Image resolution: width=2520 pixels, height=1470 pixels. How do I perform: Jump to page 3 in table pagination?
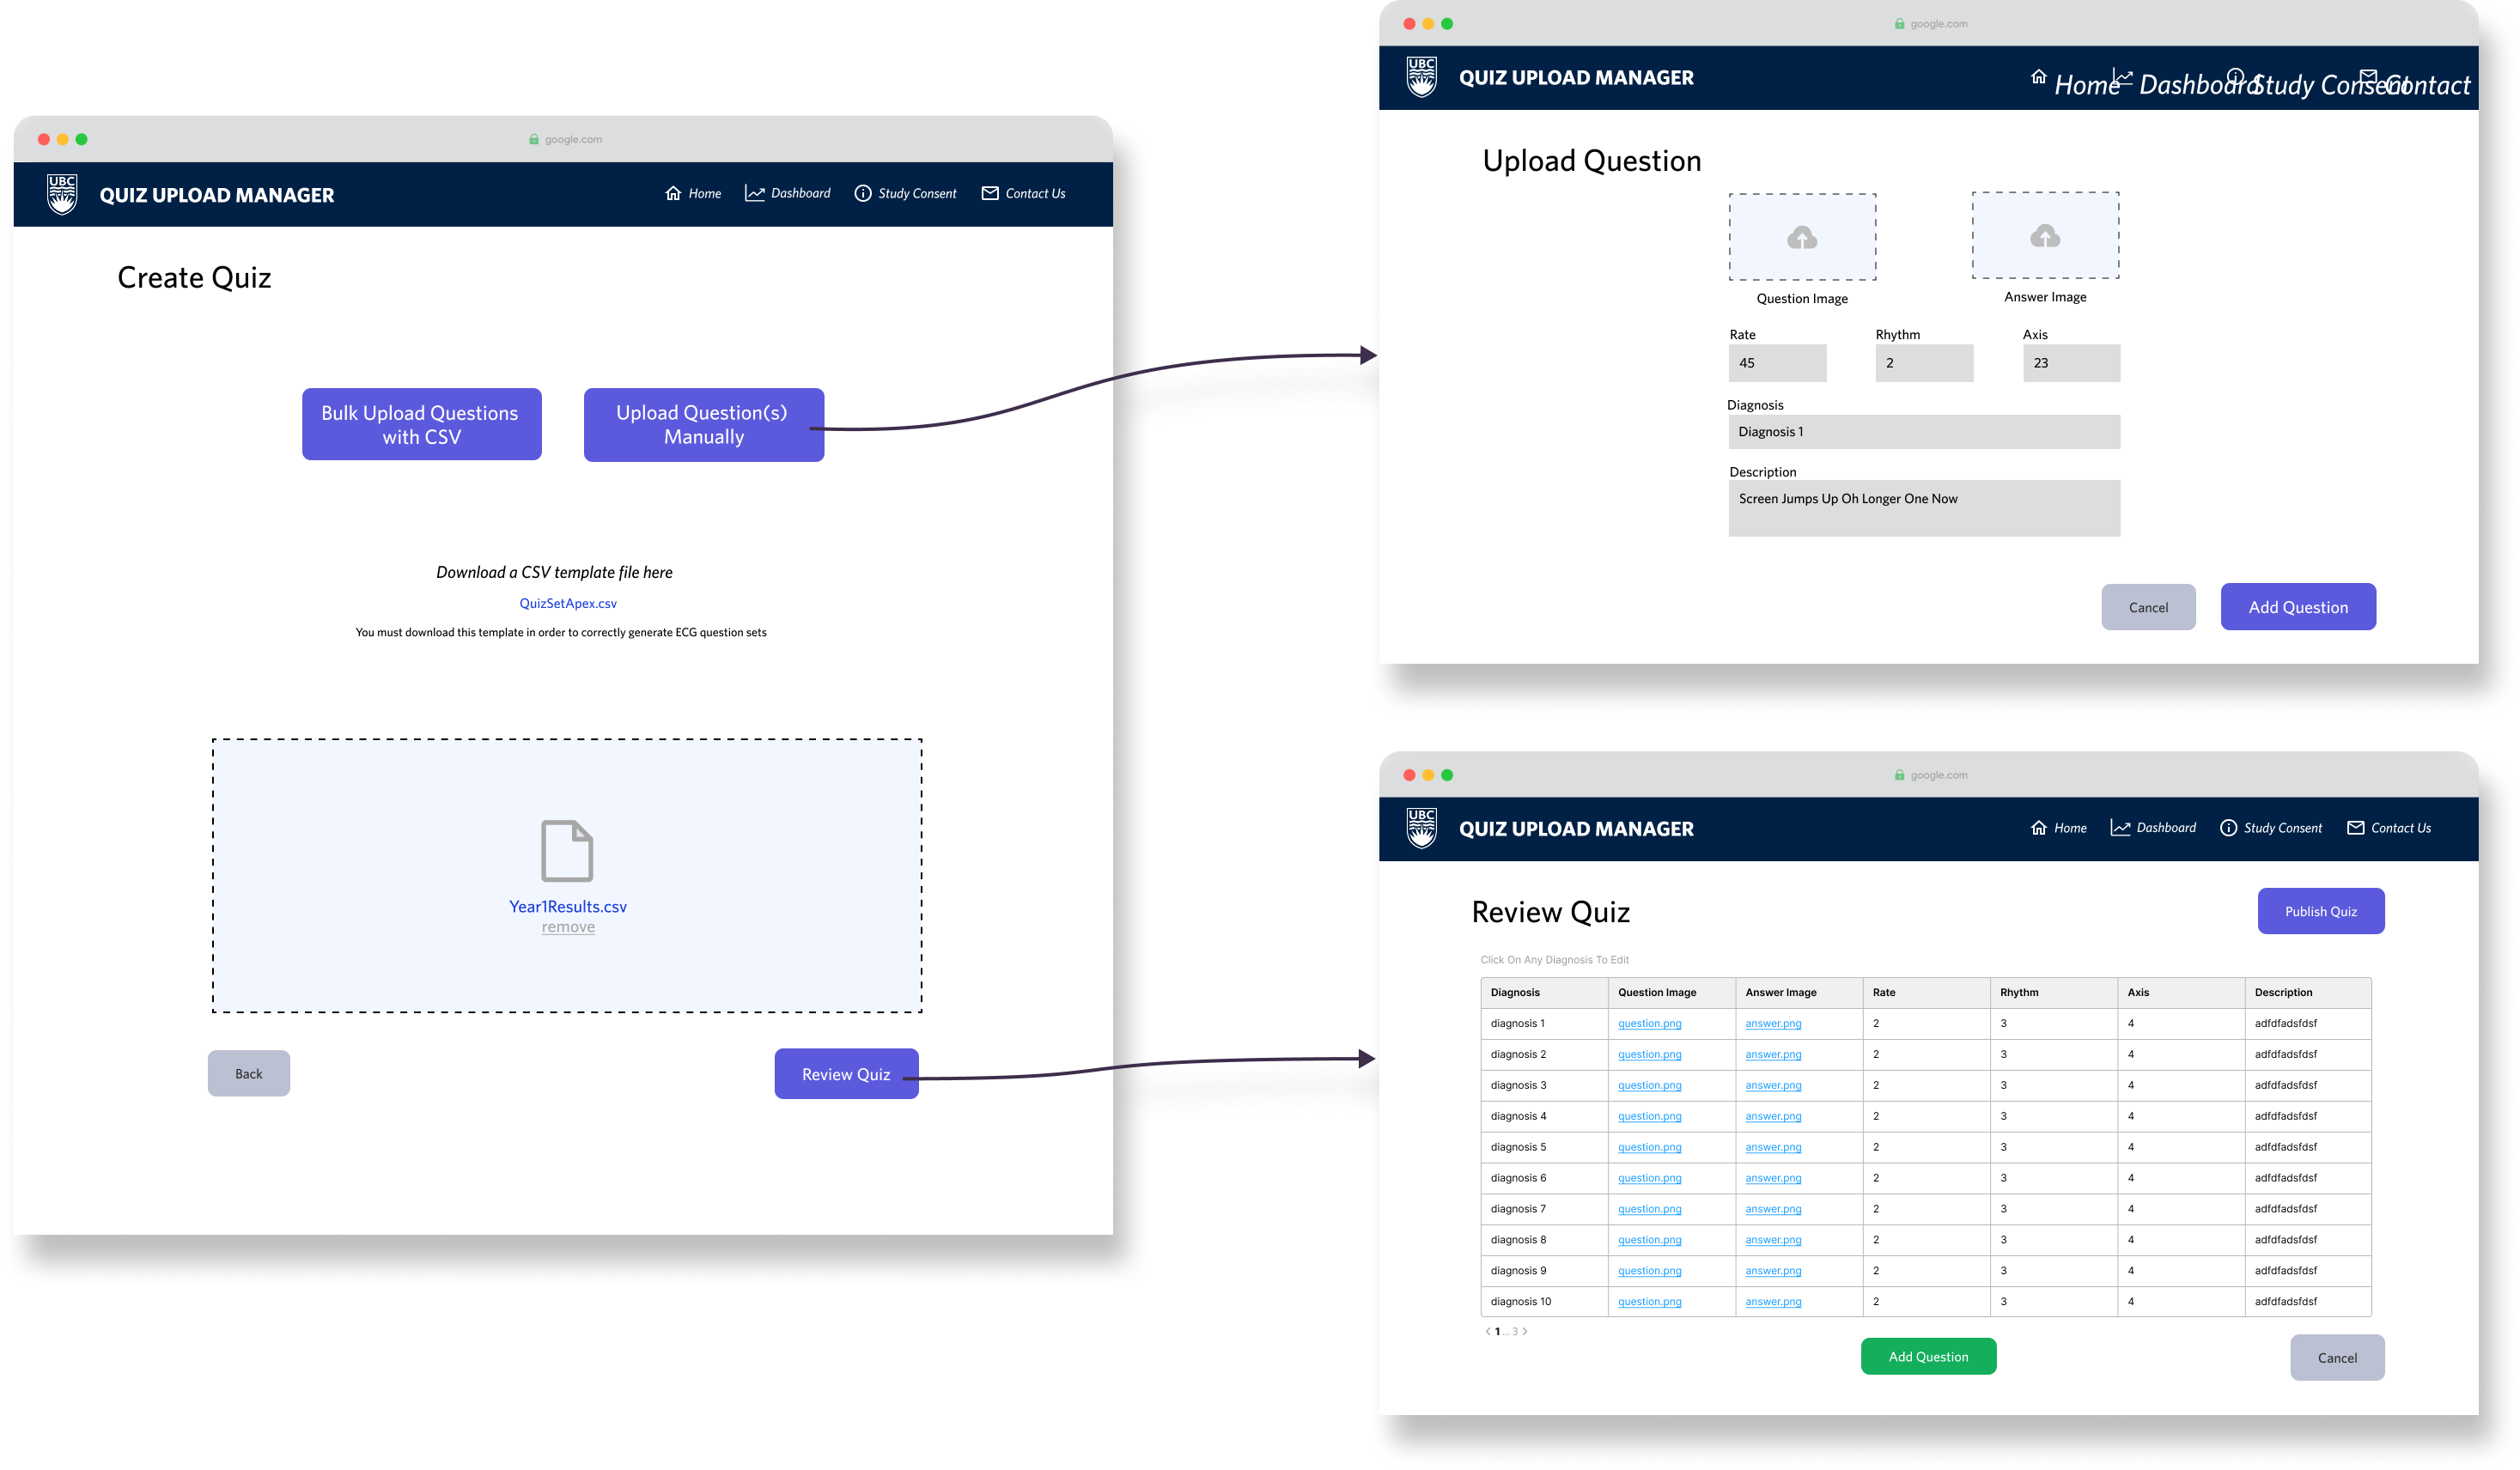tap(1515, 1331)
